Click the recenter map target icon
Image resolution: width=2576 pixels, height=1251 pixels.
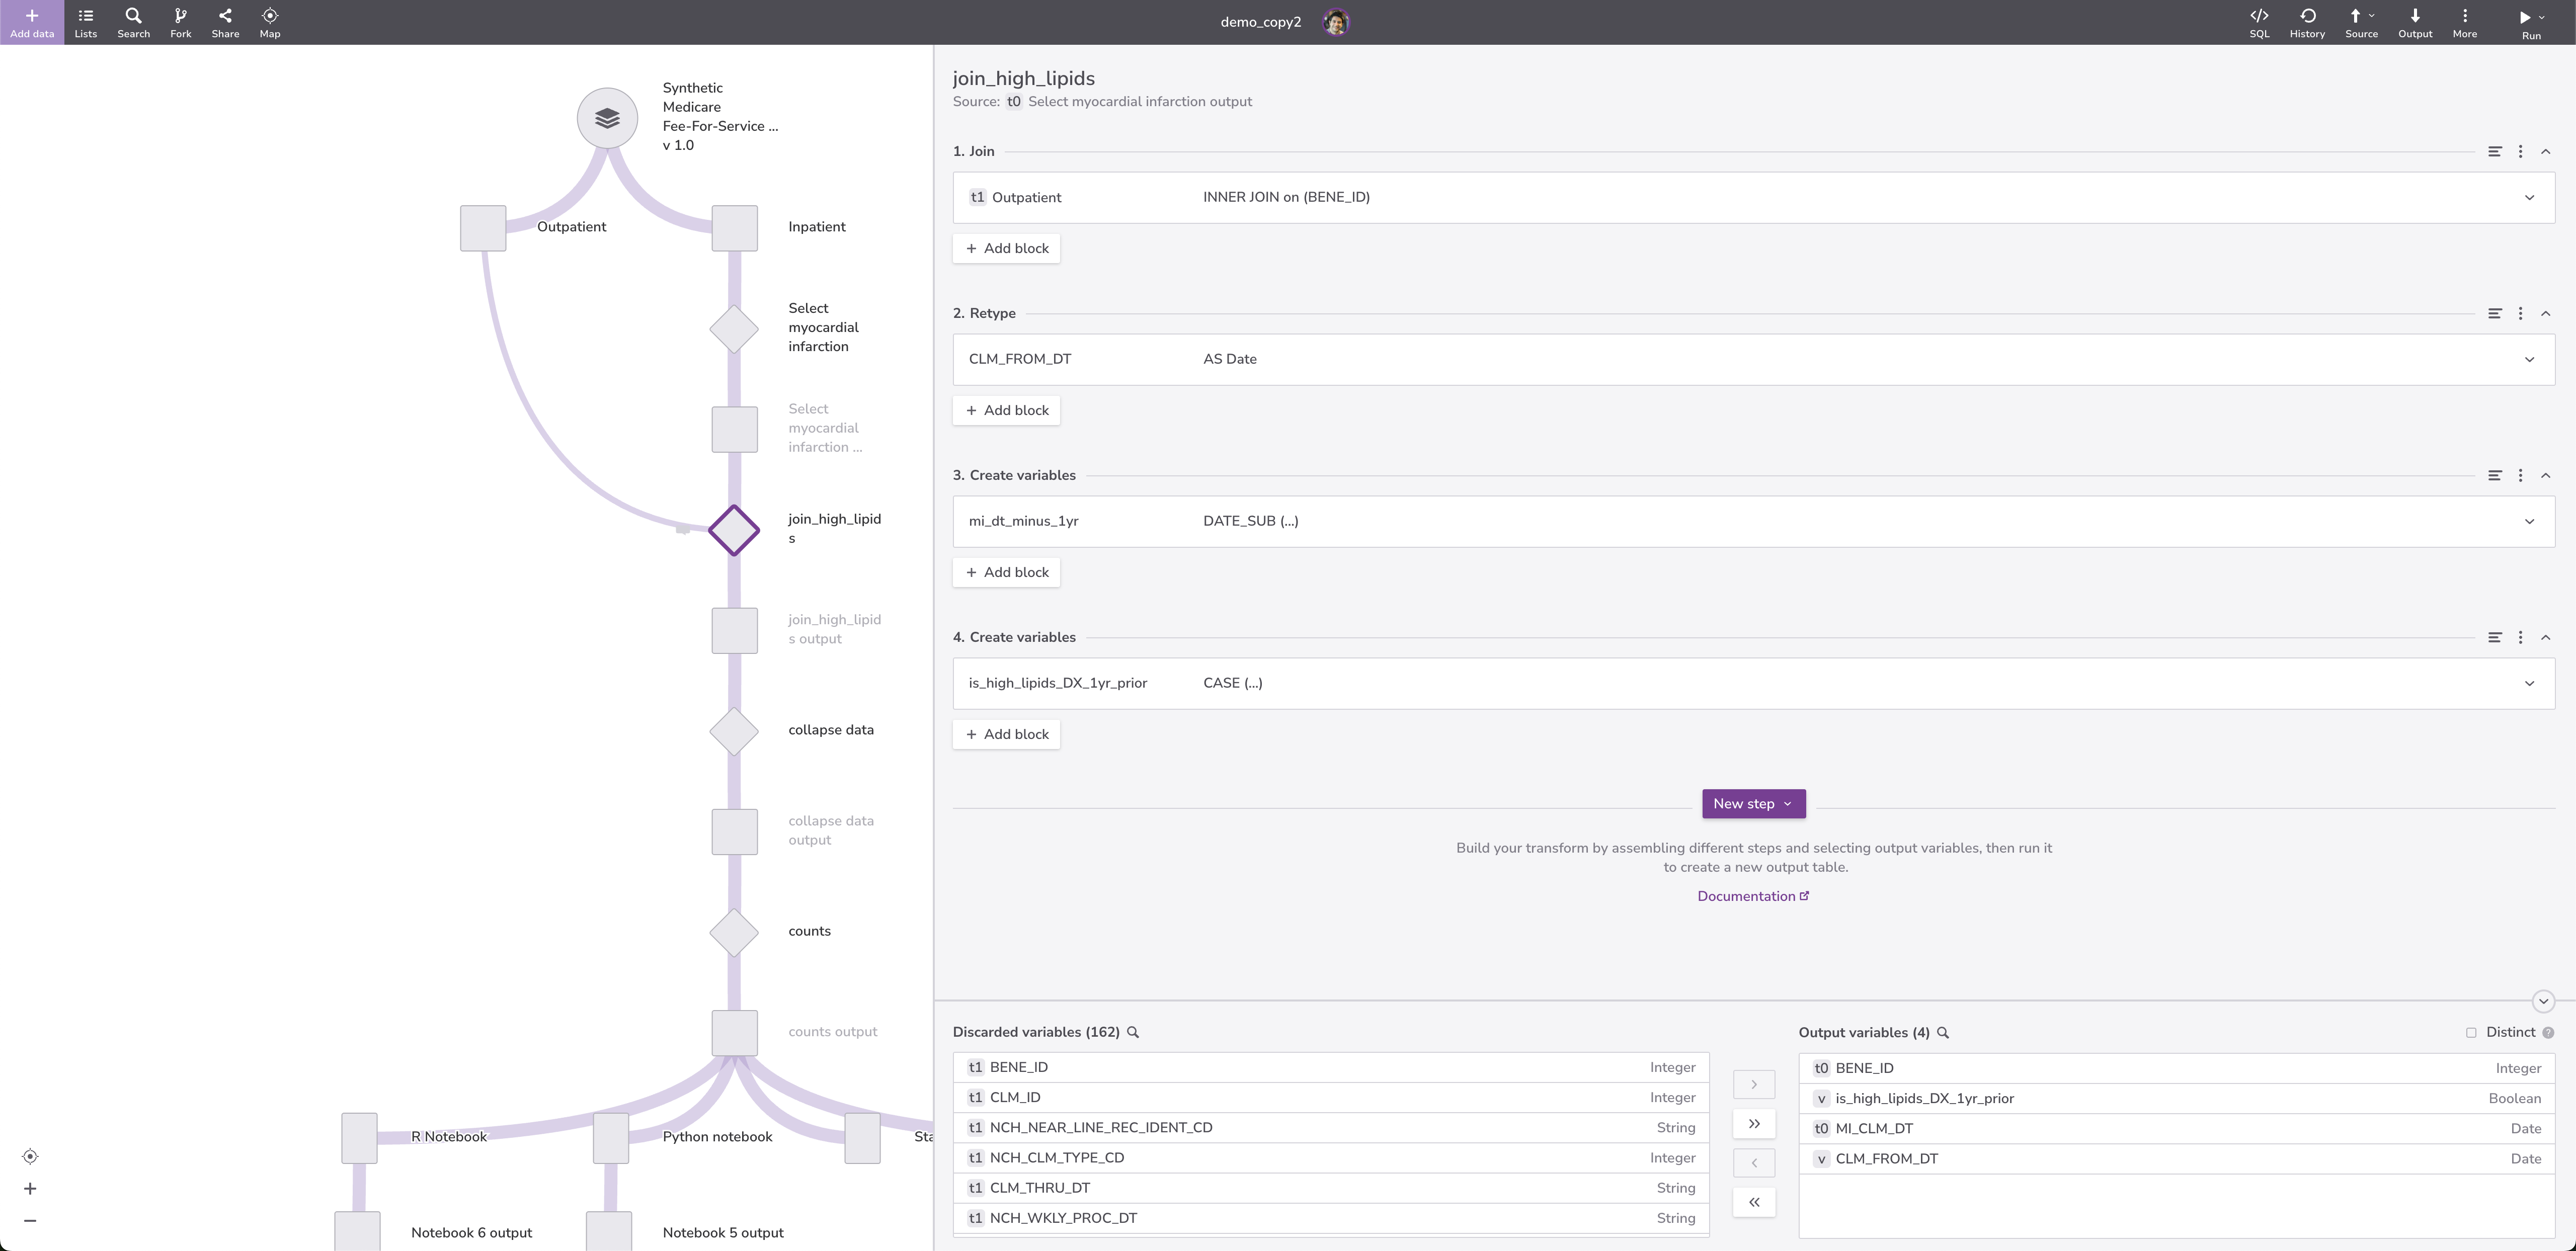[30, 1157]
